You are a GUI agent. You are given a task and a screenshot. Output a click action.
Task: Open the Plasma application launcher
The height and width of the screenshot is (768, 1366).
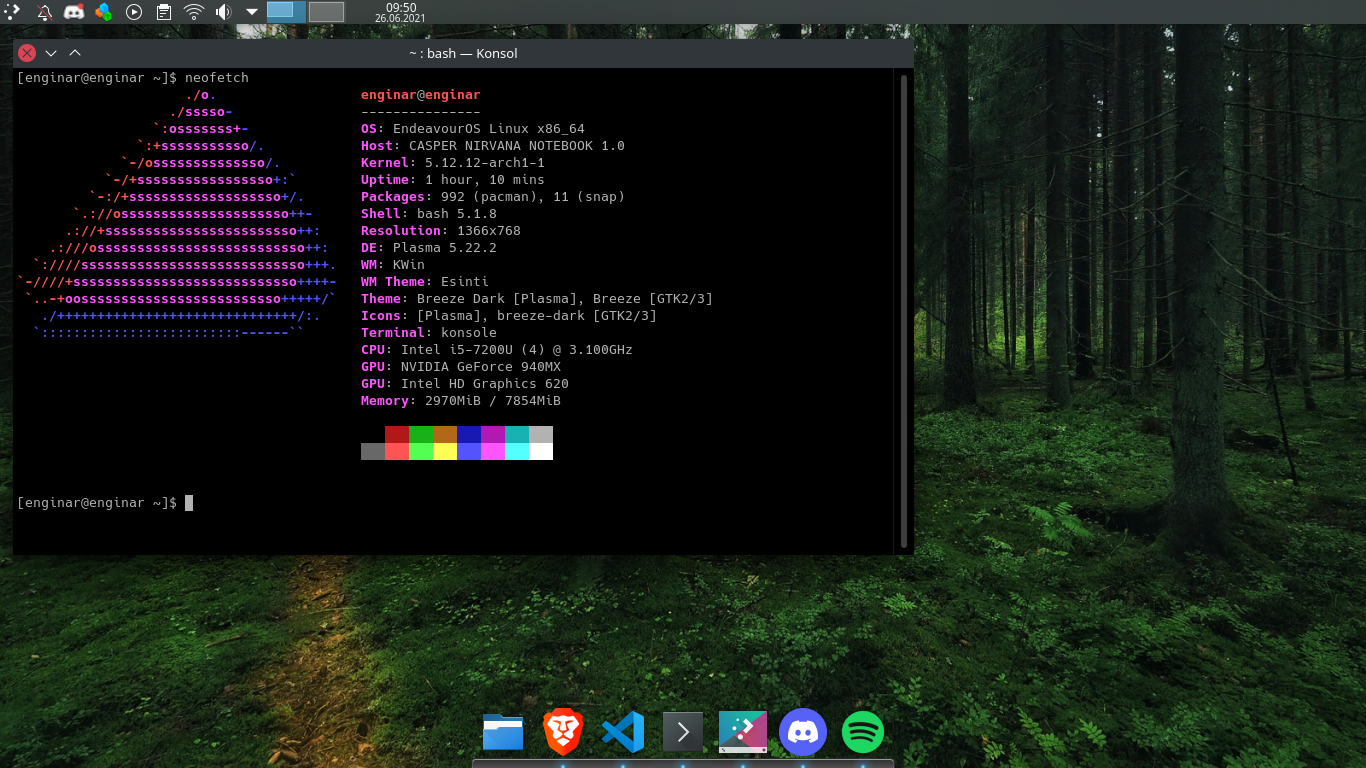point(11,12)
